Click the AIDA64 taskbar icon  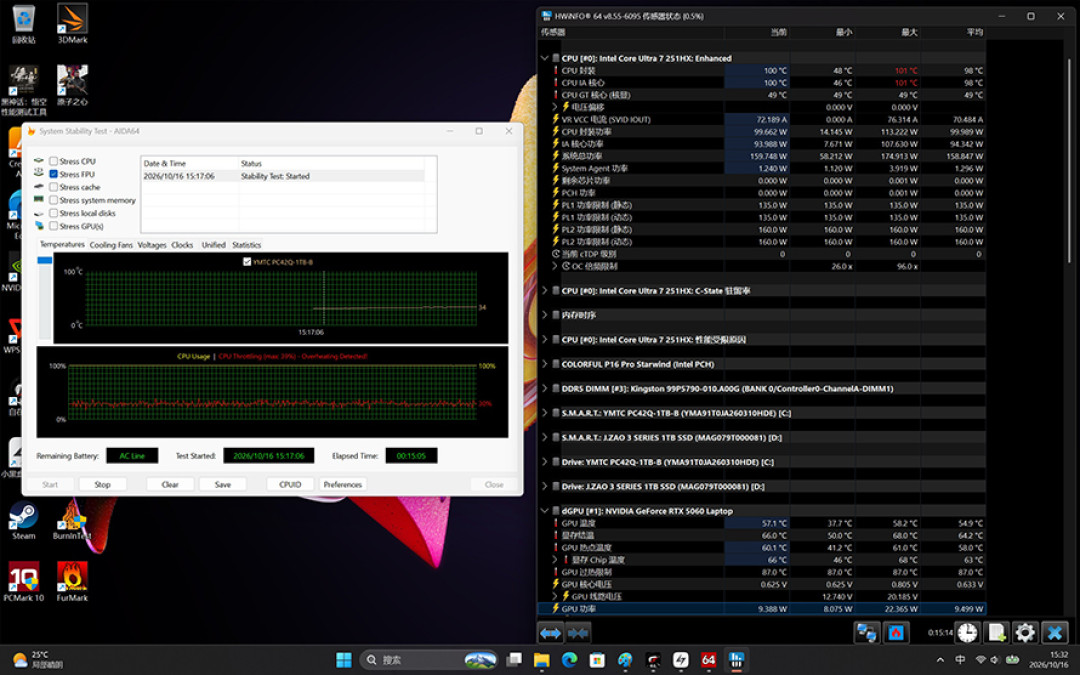[708, 660]
